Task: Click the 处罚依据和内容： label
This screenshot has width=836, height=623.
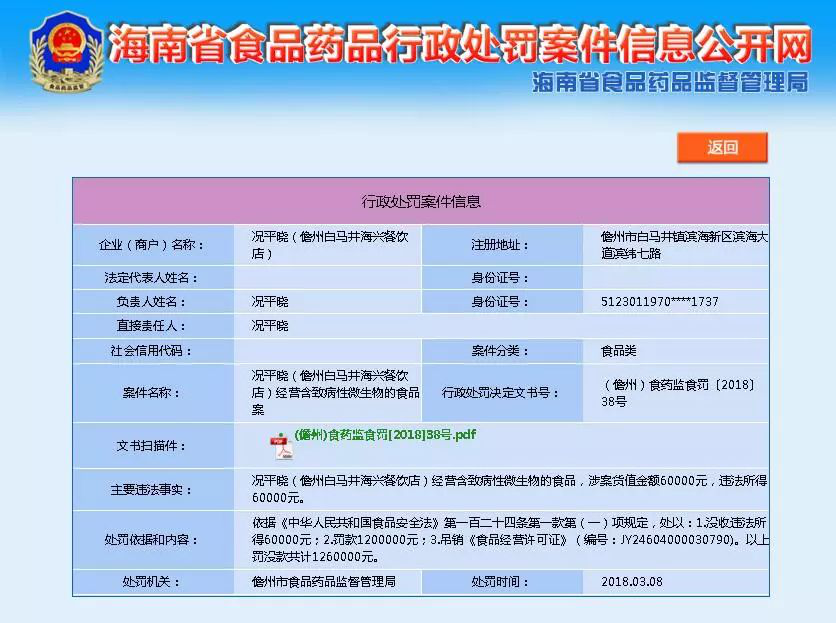Action: [151, 540]
